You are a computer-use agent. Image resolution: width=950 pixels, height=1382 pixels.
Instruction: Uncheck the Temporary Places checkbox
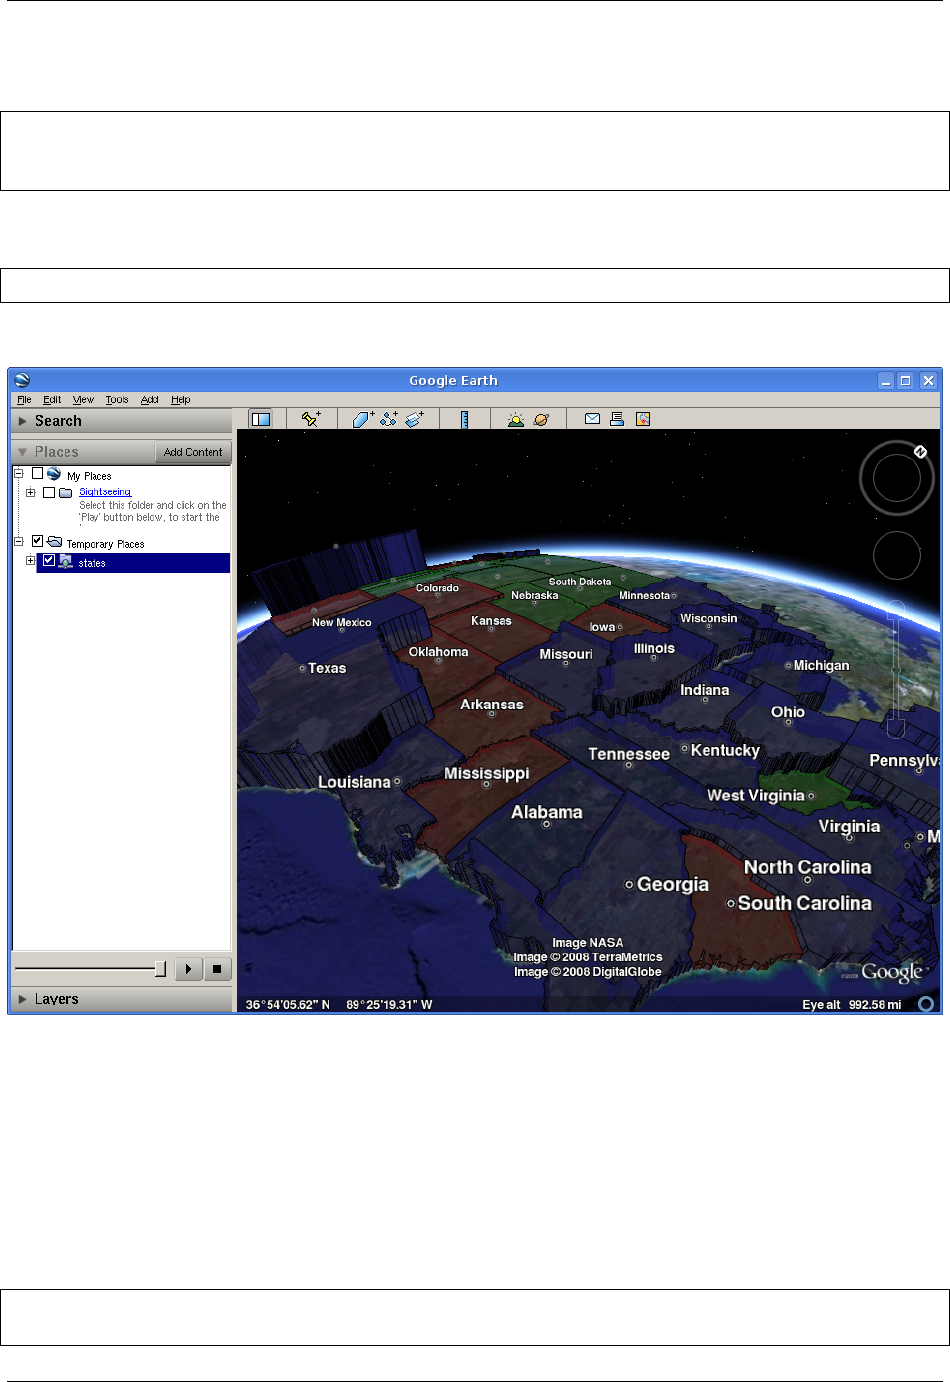[38, 541]
